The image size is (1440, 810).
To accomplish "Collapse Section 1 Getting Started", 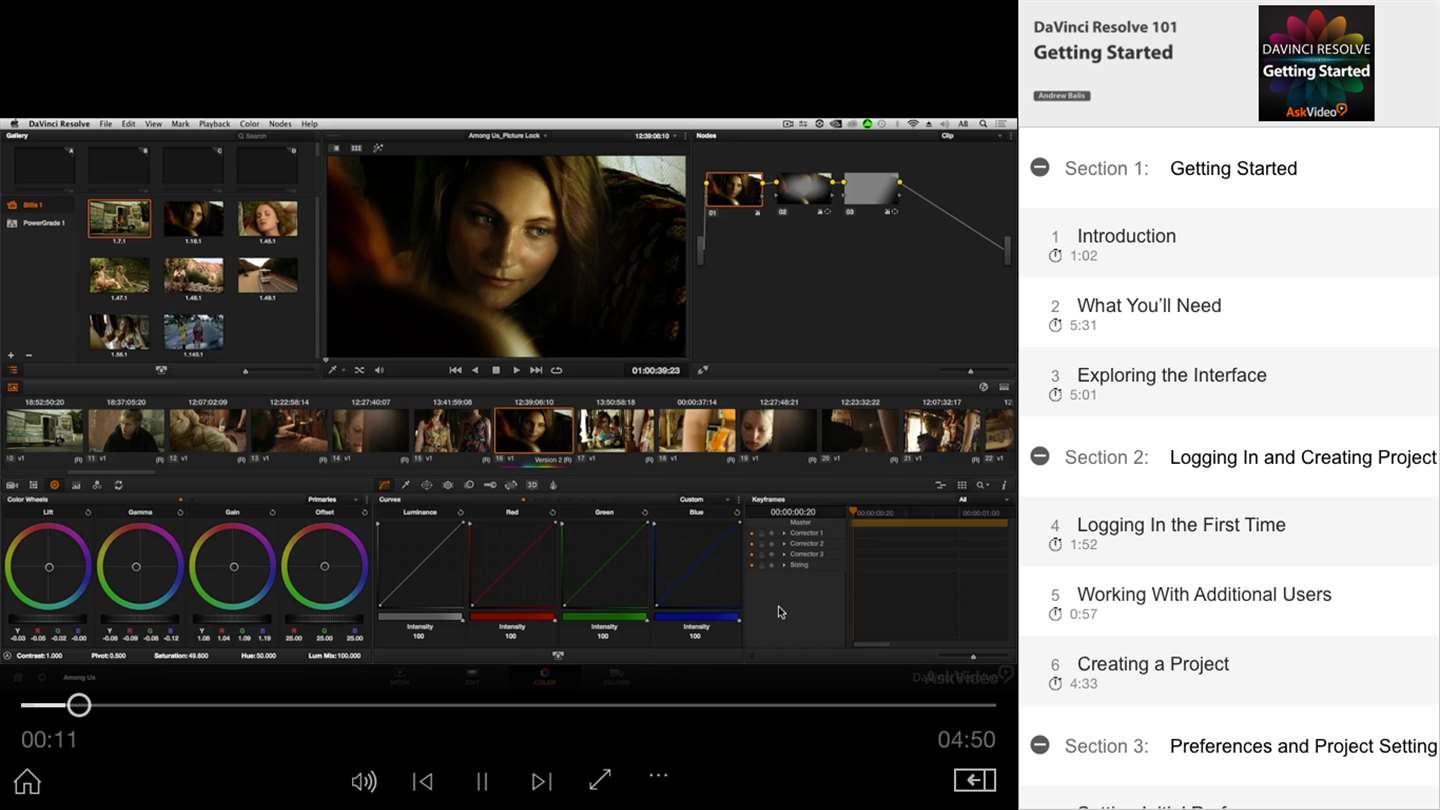I will point(1040,167).
